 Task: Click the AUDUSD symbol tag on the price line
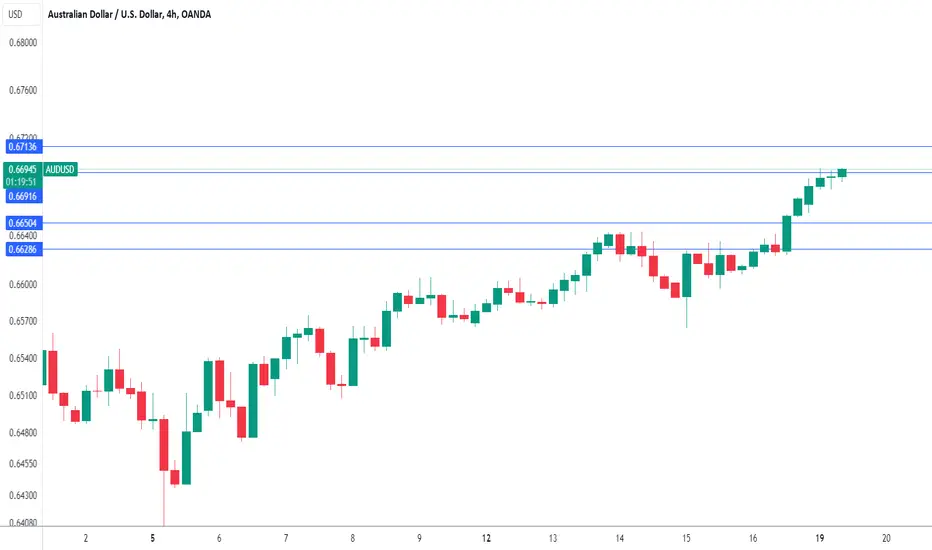pos(60,169)
